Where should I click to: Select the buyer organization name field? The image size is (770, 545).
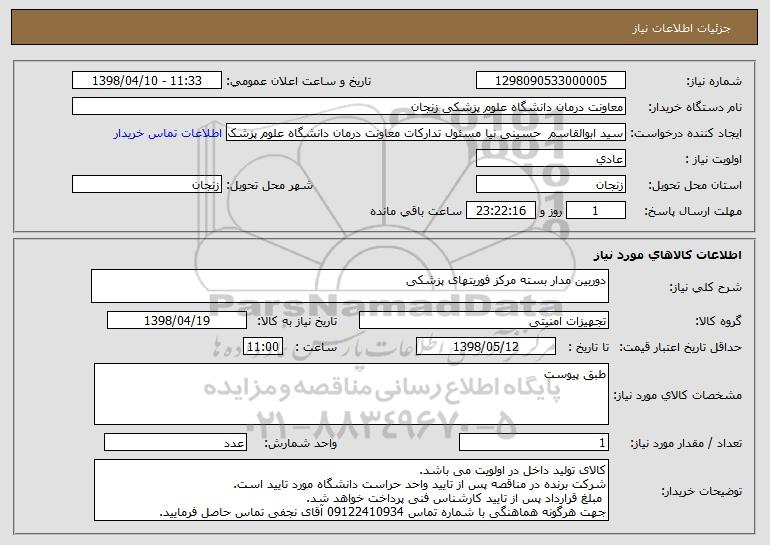pyautogui.click(x=349, y=107)
